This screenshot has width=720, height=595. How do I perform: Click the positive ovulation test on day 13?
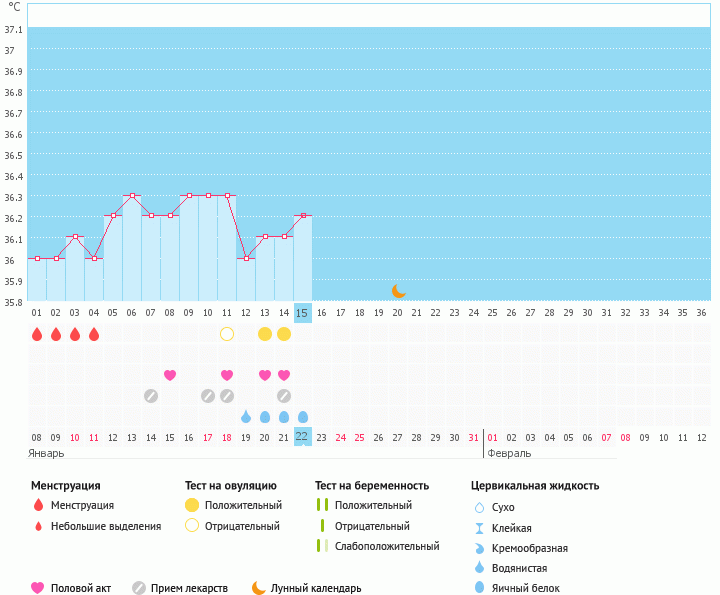265,334
